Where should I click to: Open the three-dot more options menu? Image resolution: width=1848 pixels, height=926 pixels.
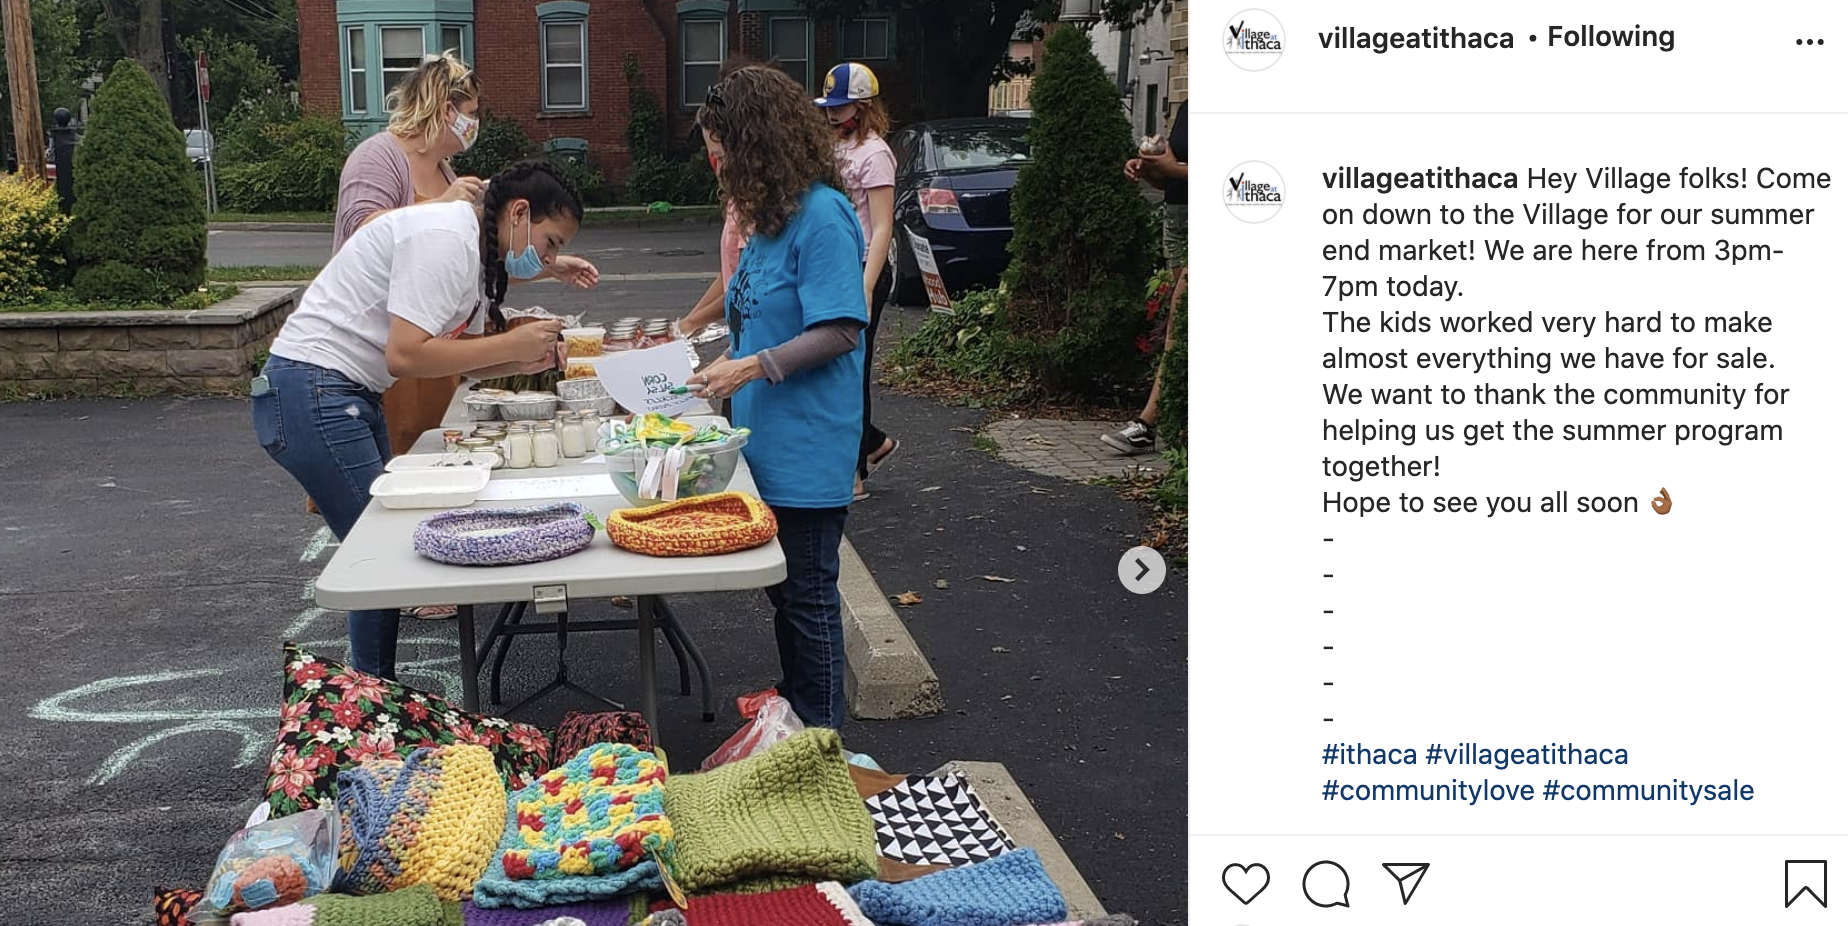[x=1809, y=42]
